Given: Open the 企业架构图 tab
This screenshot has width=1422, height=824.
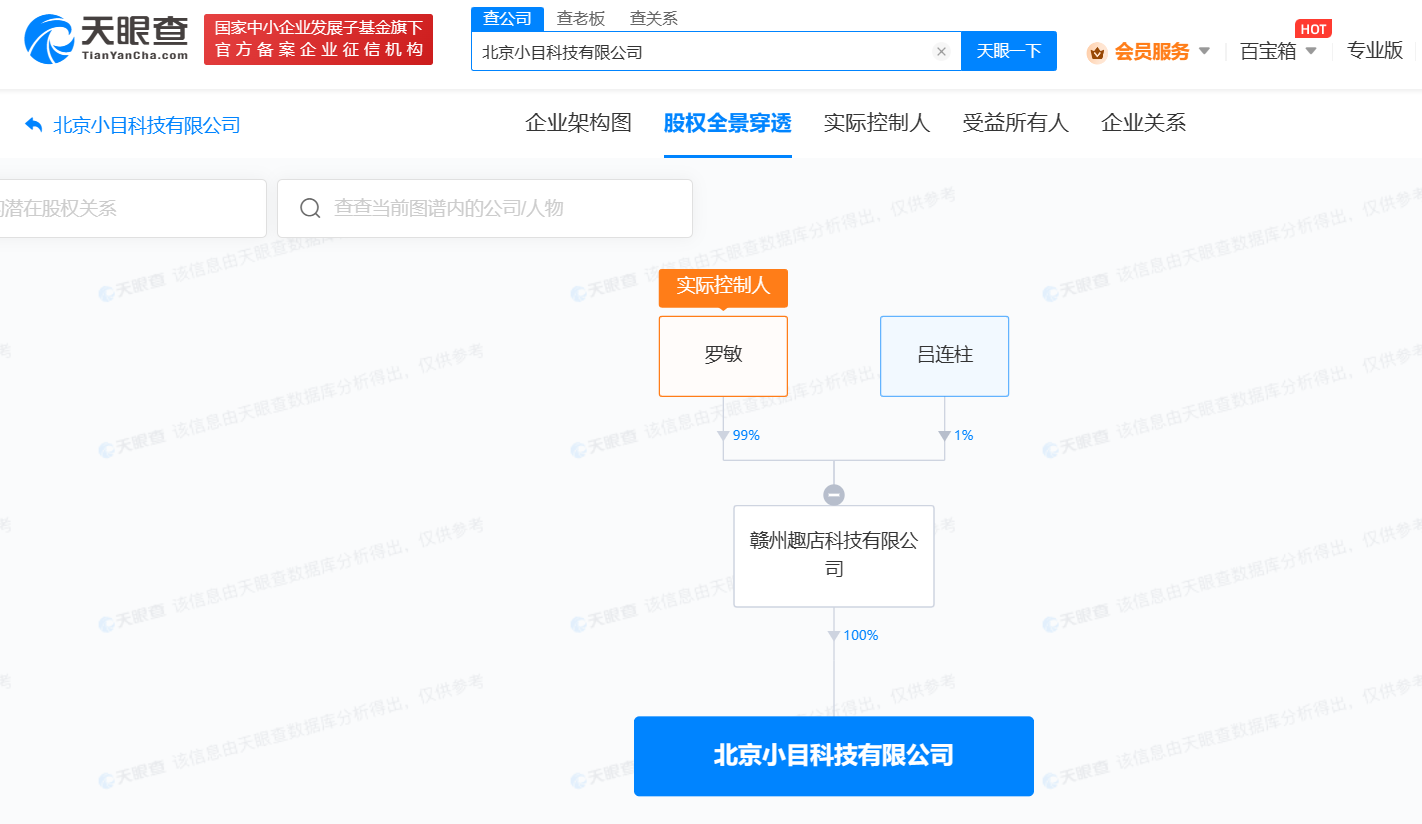Looking at the screenshot, I should tap(579, 123).
